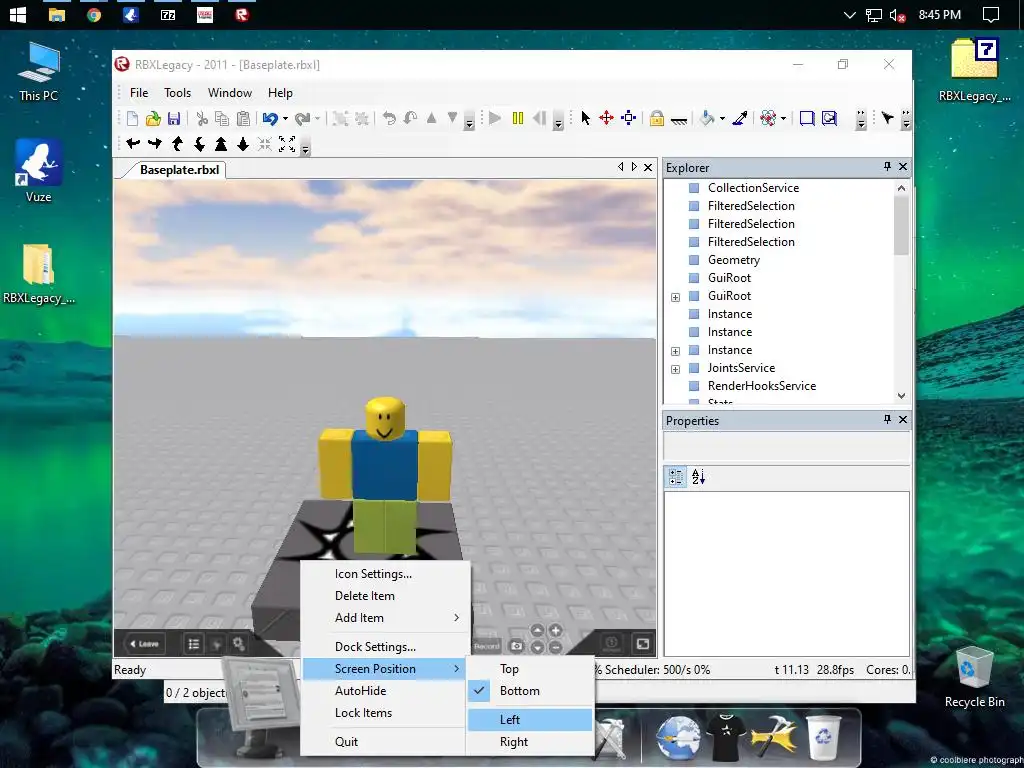Click the Paste clipboard icon

(x=243, y=118)
